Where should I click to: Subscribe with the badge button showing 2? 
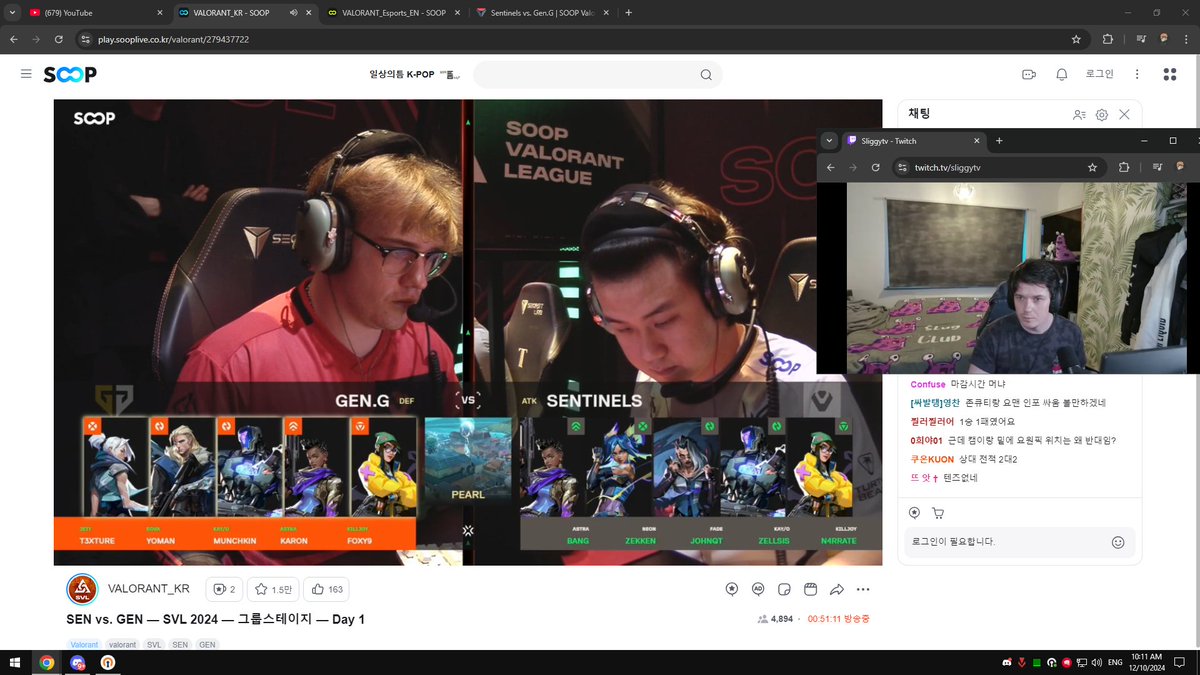point(224,589)
